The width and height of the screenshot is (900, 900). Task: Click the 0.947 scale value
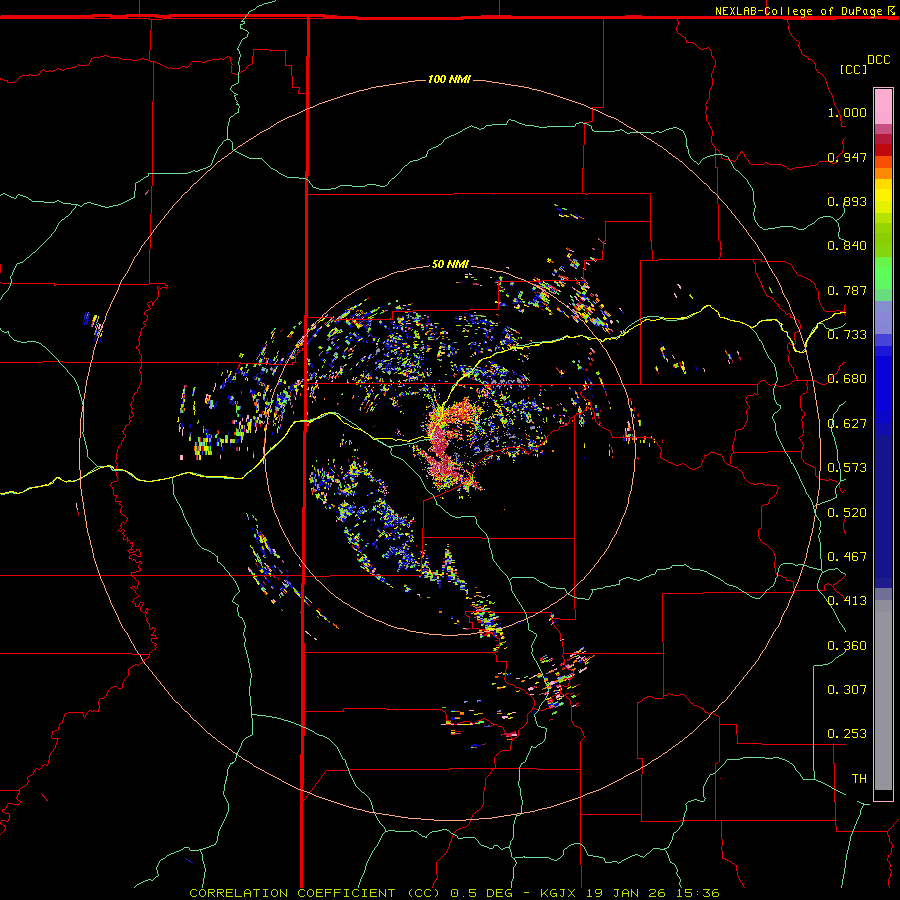[x=847, y=157]
